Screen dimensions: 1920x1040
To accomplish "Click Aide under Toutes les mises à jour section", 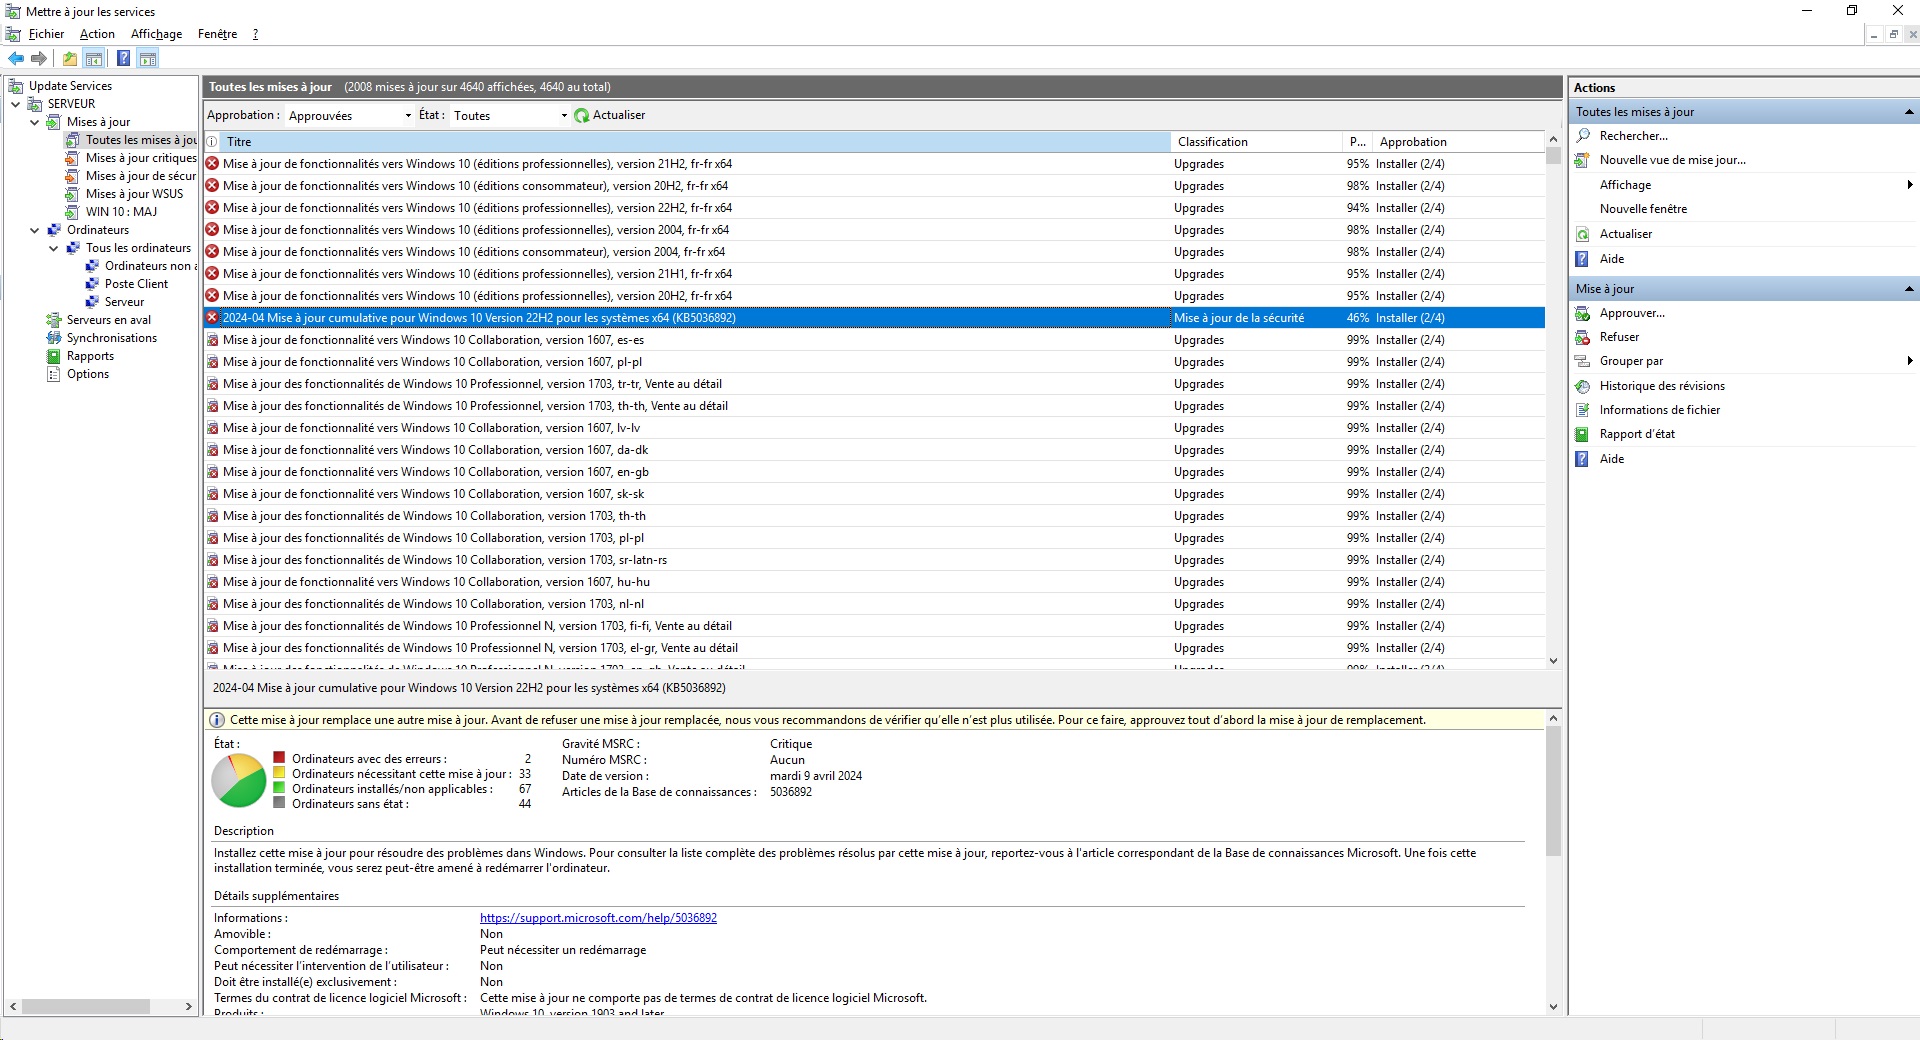I will tap(1612, 259).
